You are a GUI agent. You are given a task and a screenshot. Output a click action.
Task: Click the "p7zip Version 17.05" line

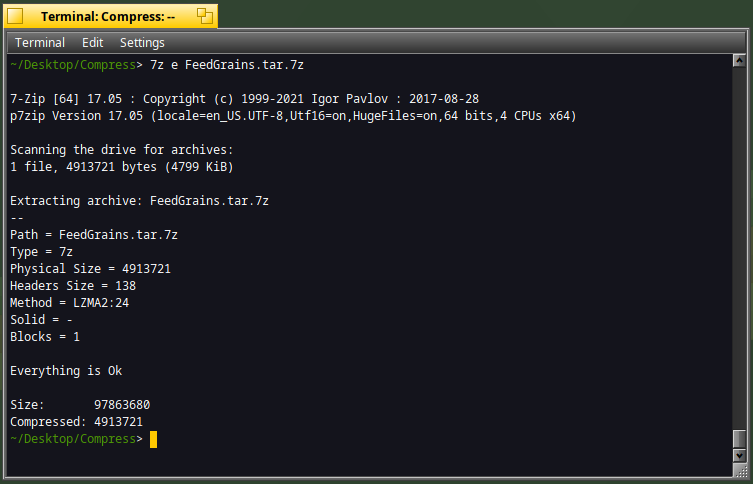pyautogui.click(x=293, y=116)
